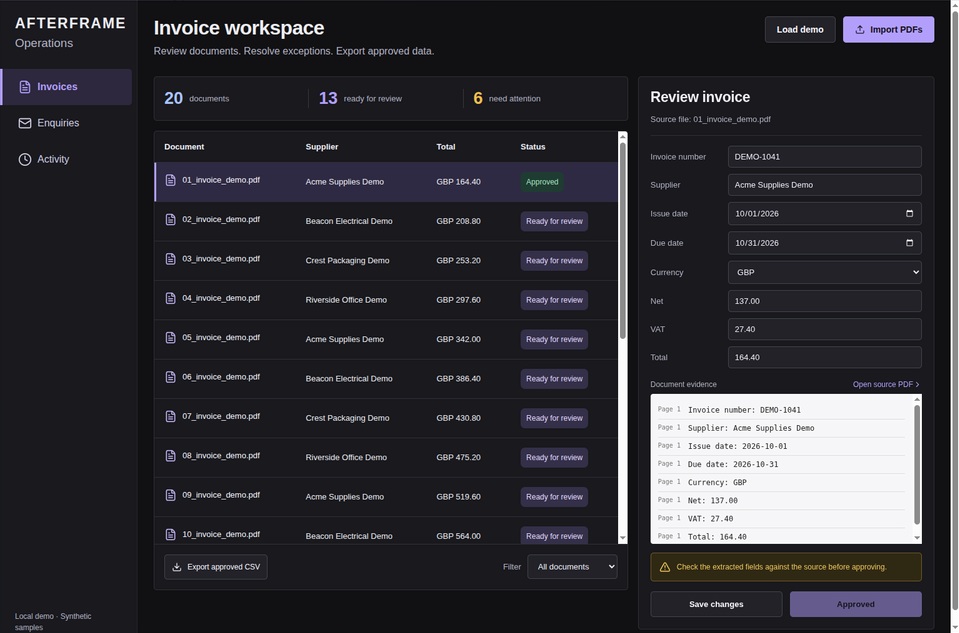Click file icon for 09_invoice_demo.pdf
The image size is (959, 633).
click(x=171, y=495)
